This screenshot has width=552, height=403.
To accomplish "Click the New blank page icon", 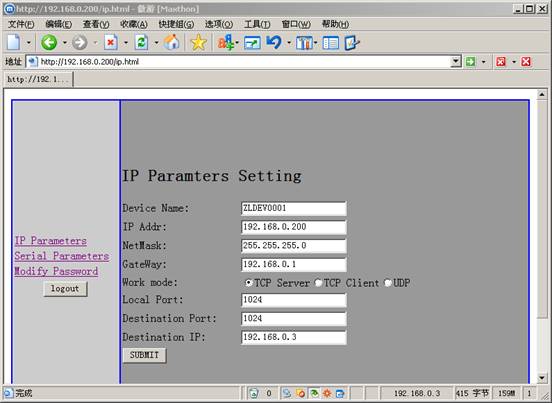I will 14,43.
